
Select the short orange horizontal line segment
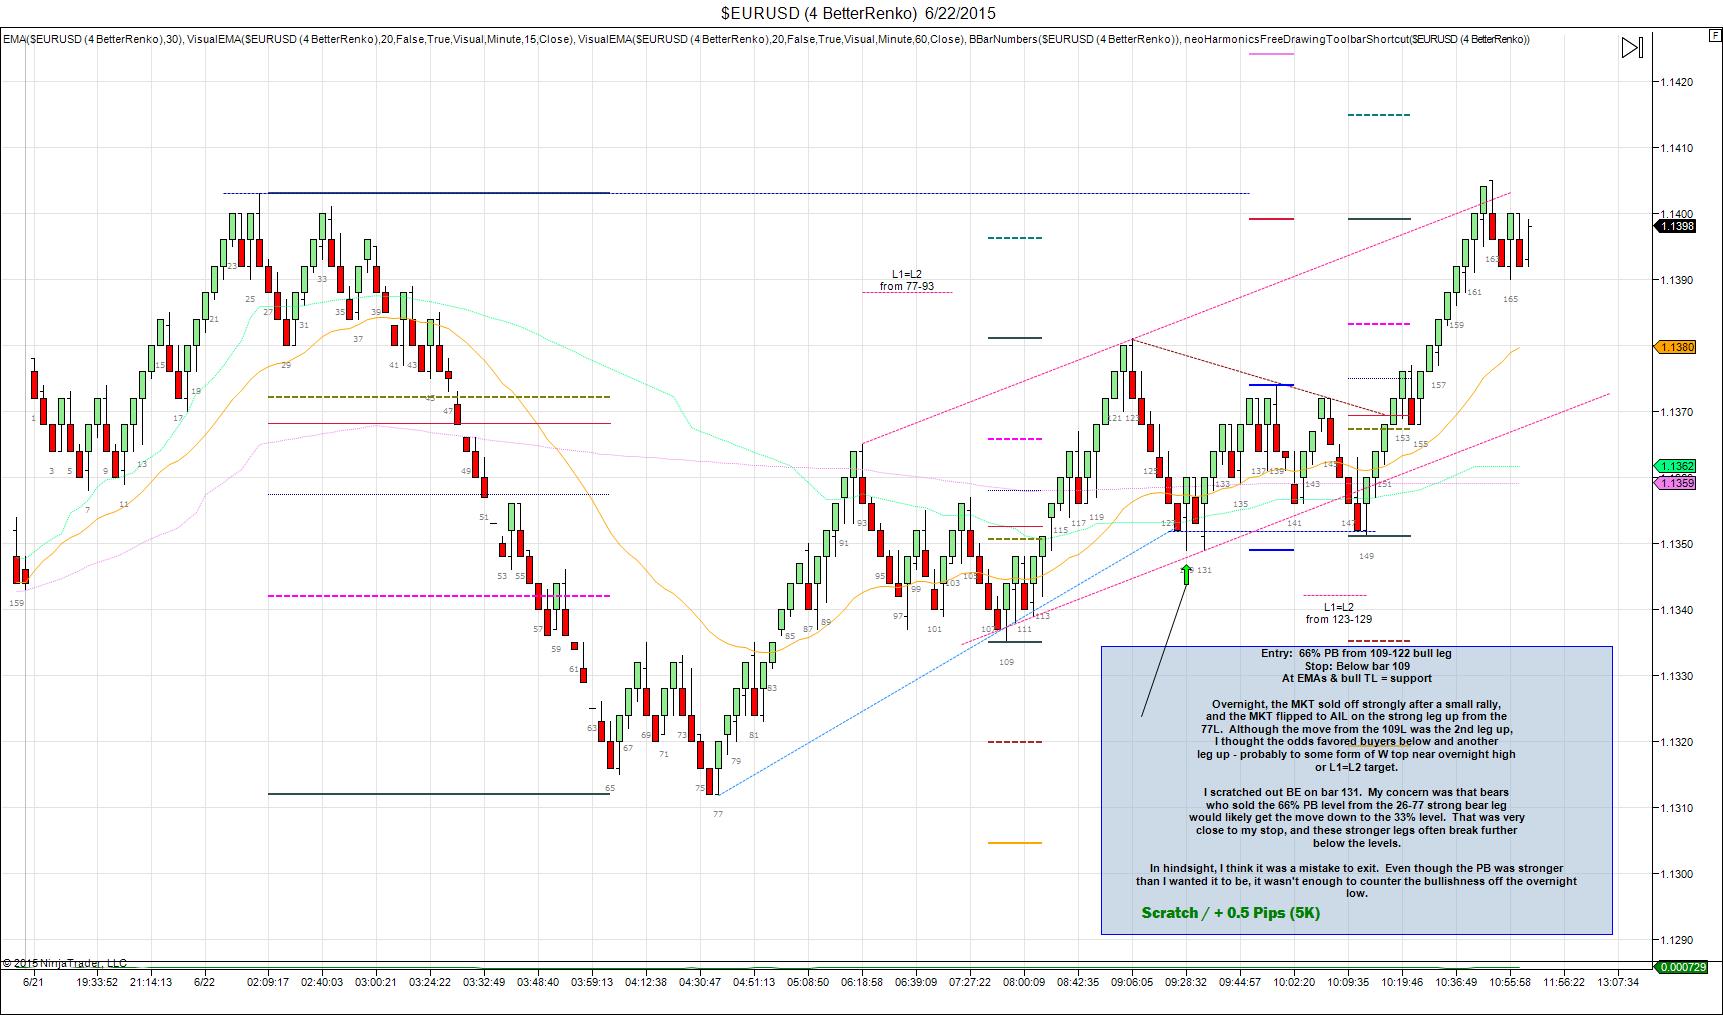coord(1015,843)
